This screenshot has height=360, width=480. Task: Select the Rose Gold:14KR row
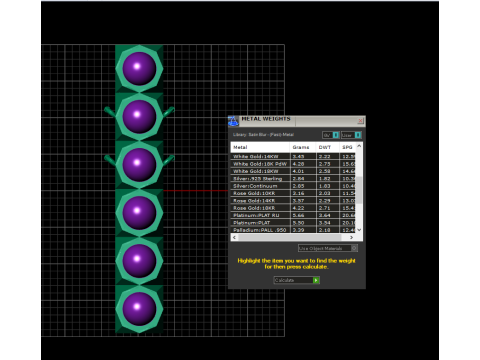coord(293,200)
